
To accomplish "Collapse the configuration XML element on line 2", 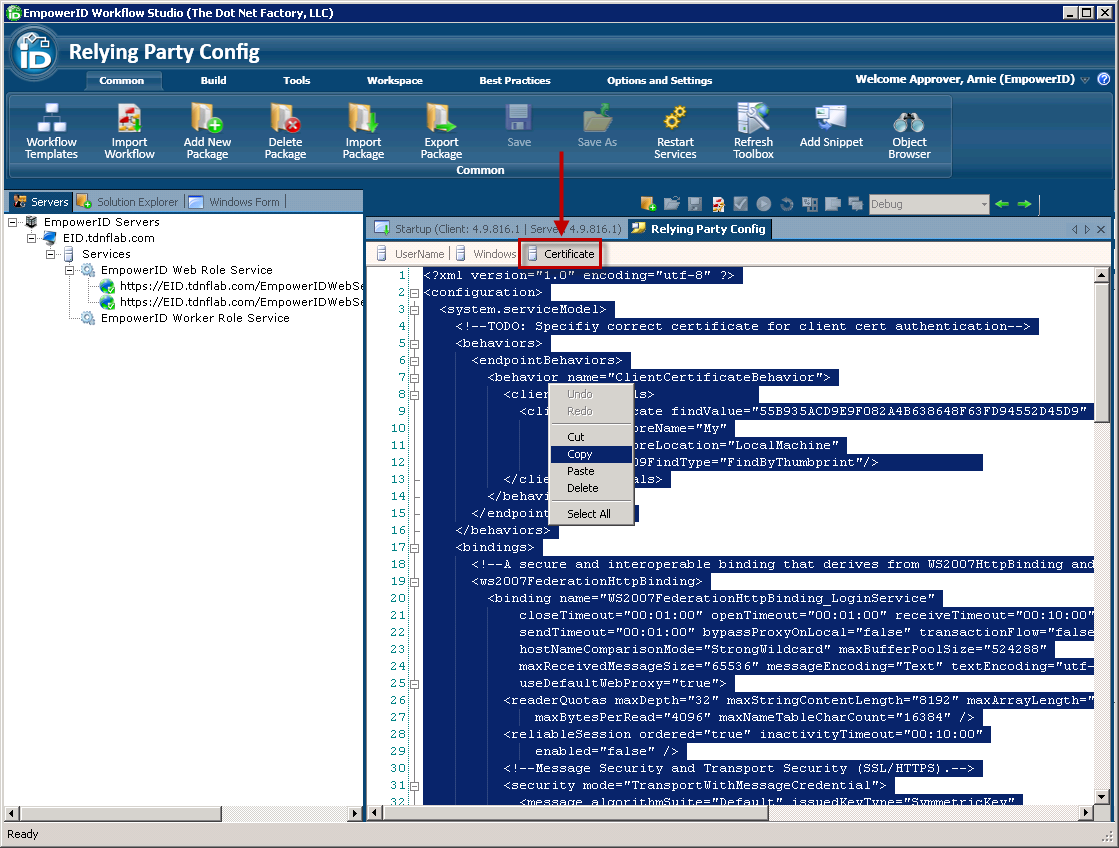I will pos(414,293).
